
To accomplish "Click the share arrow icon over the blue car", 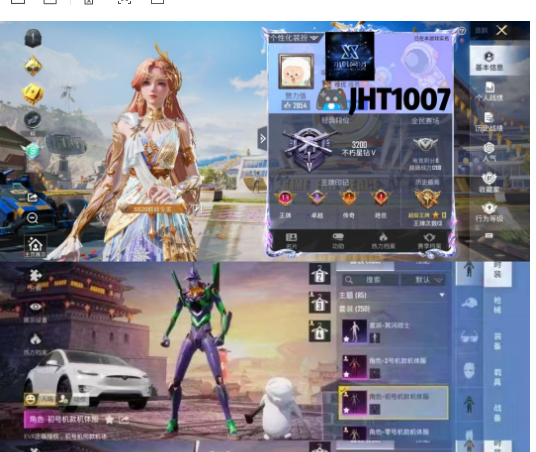I will click(x=32, y=198).
